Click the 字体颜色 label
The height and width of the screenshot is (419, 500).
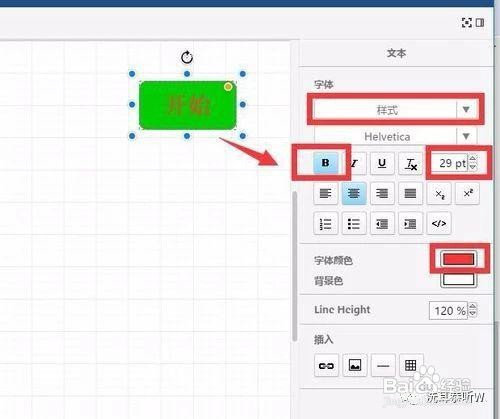coord(333,260)
